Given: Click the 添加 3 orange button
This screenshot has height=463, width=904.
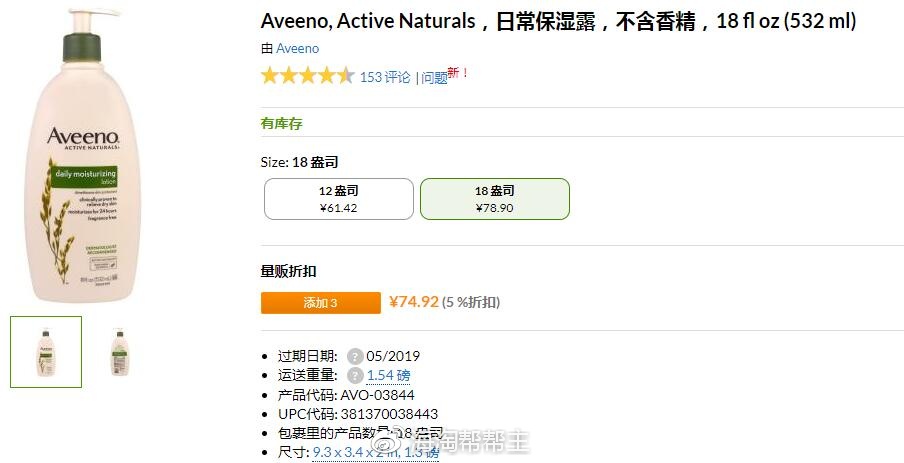Looking at the screenshot, I should coord(321,303).
